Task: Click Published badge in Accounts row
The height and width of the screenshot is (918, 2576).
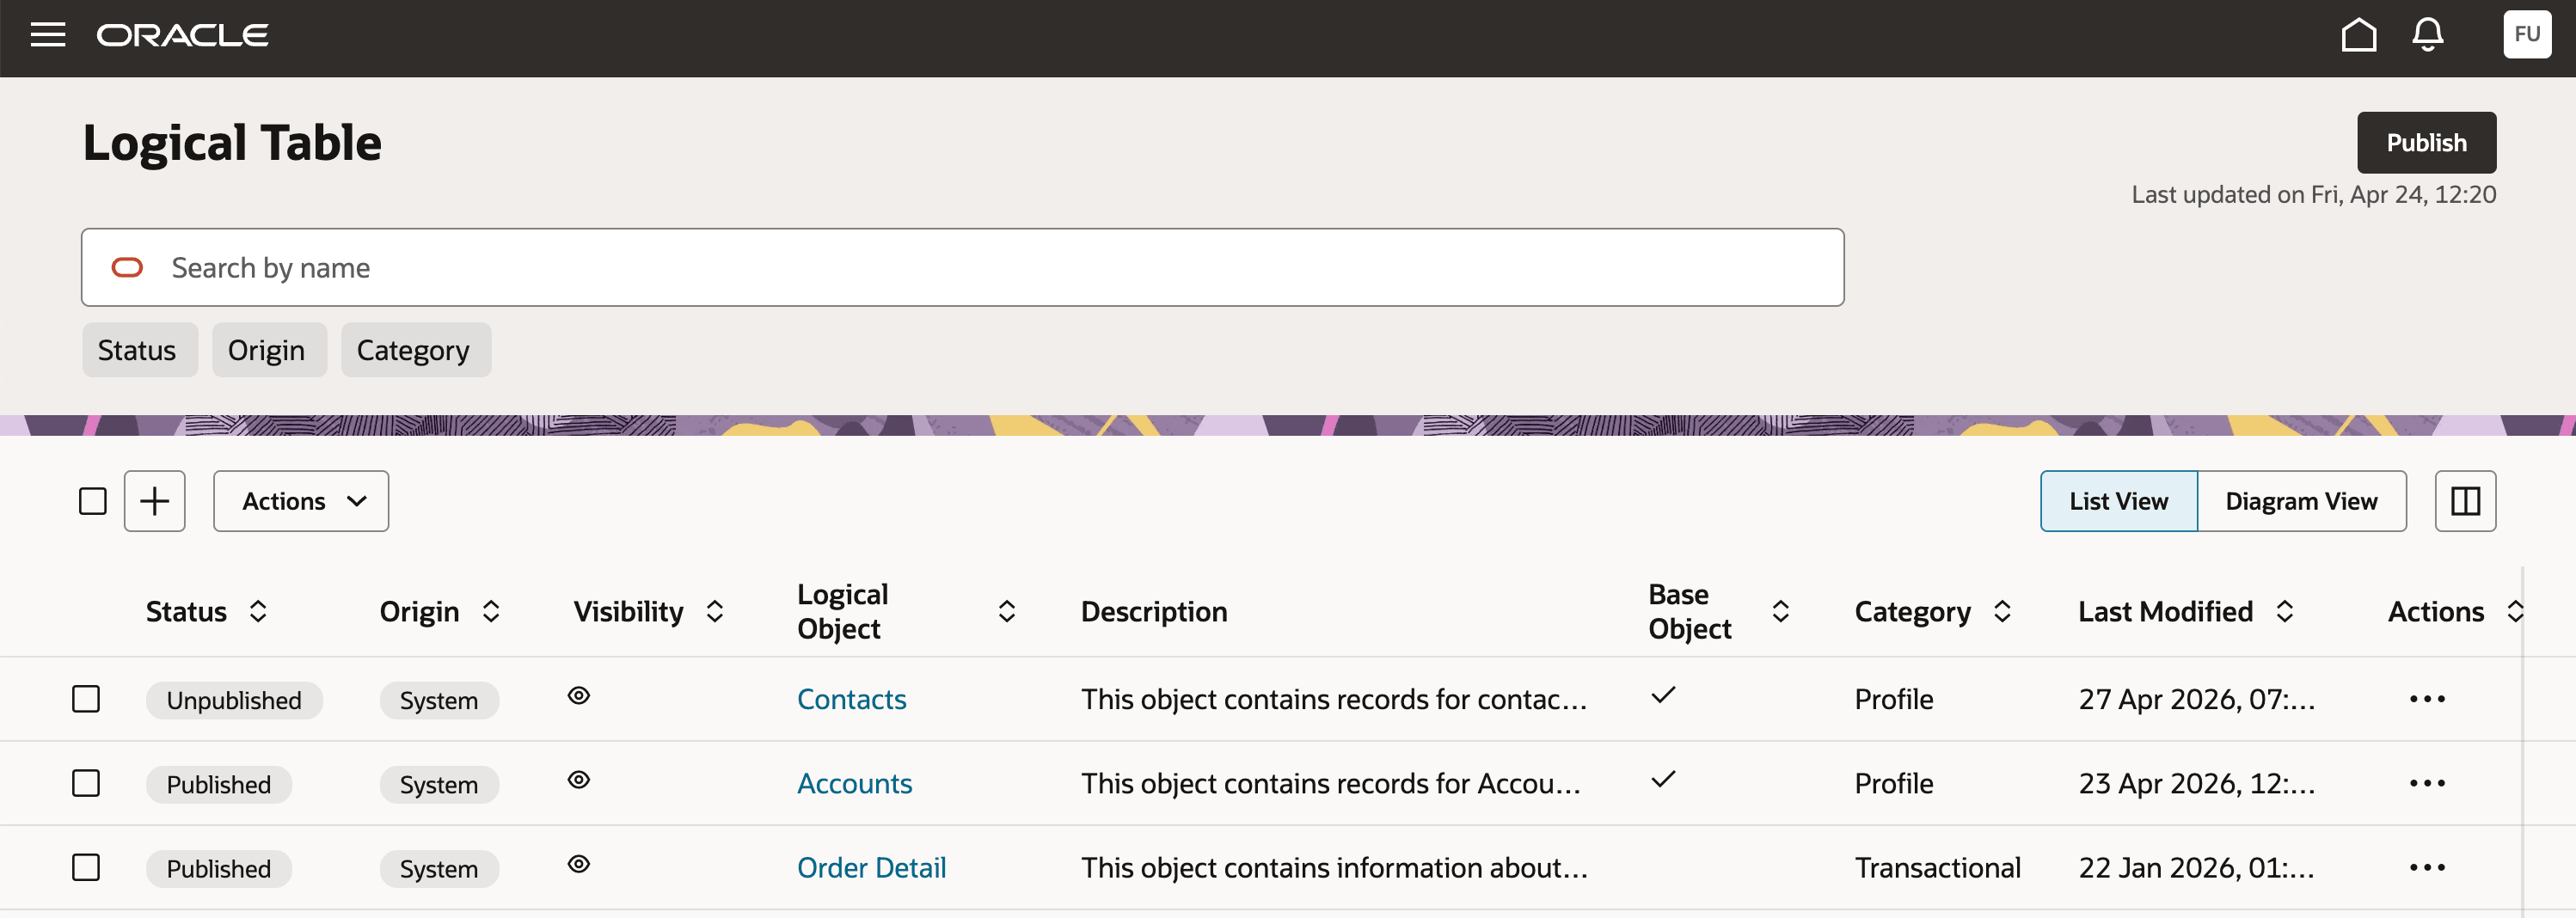Action: [x=219, y=784]
